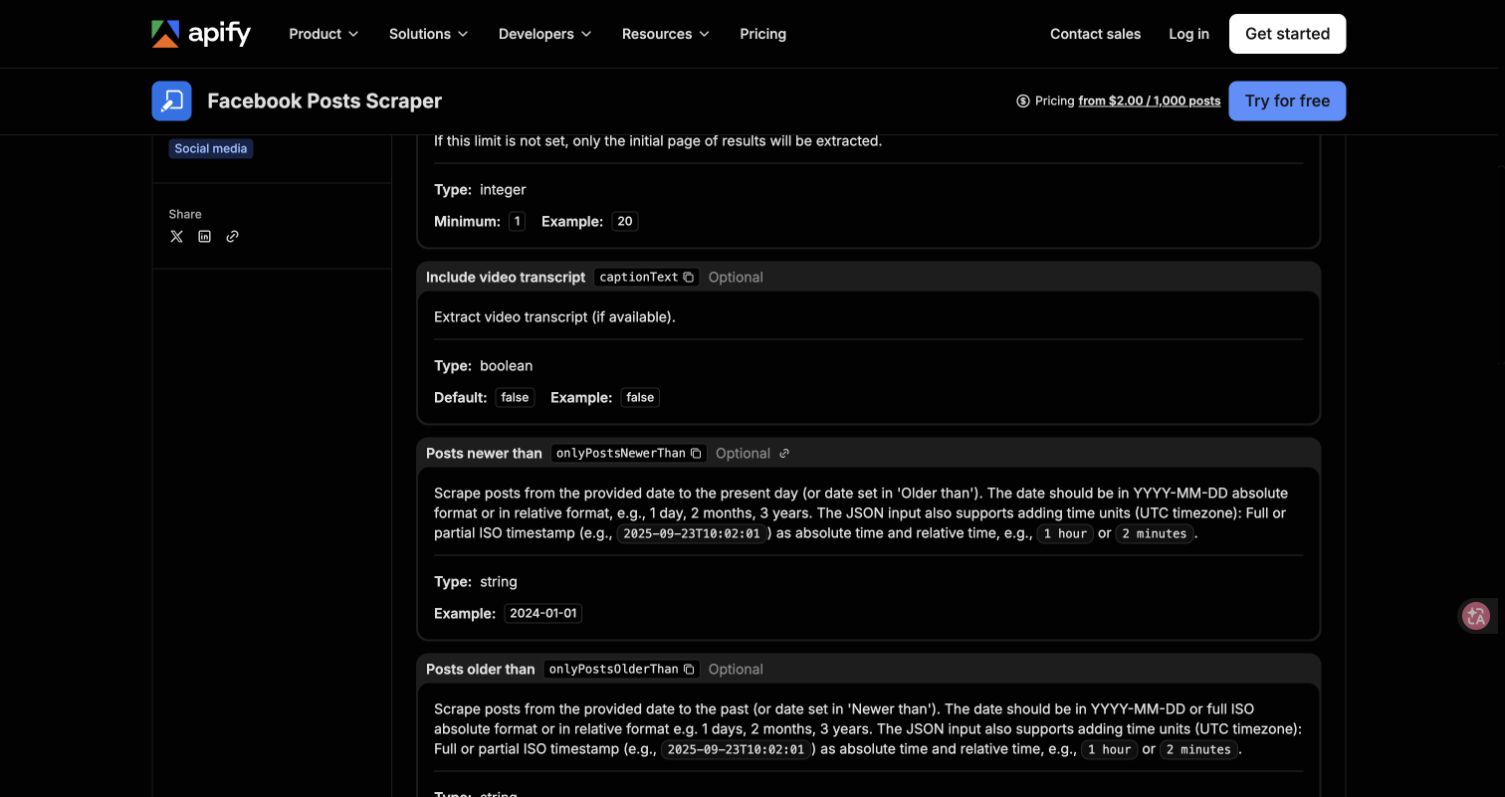Click the Get started button
The width and height of the screenshot is (1505, 797).
click(1287, 34)
